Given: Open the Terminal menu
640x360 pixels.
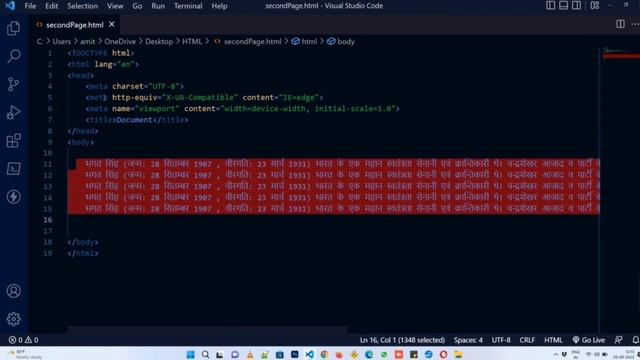Looking at the screenshot, I should click(x=188, y=6).
